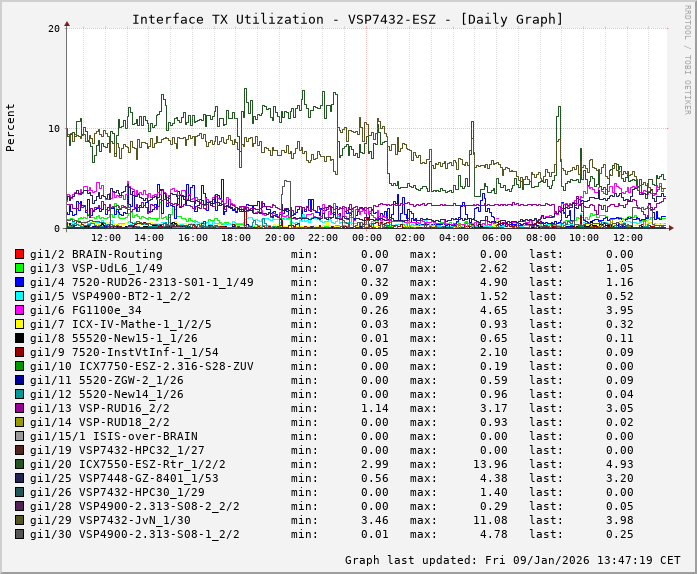This screenshot has width=697, height=574.
Task: Click the 00:00 time axis label
Action: [367, 238]
